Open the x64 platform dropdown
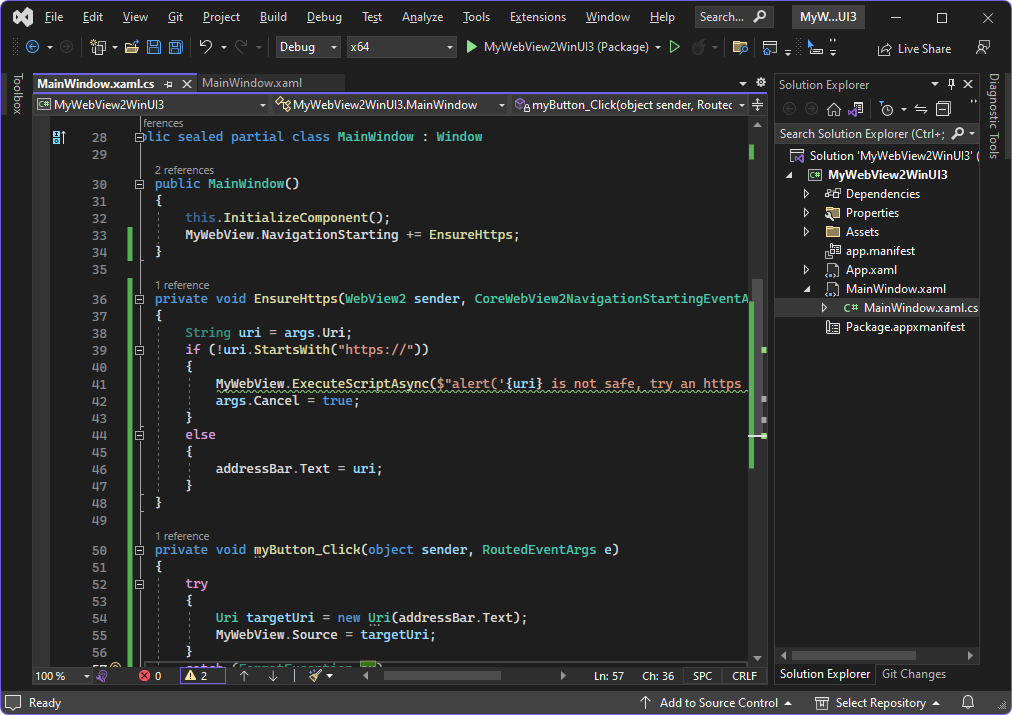 (x=400, y=47)
